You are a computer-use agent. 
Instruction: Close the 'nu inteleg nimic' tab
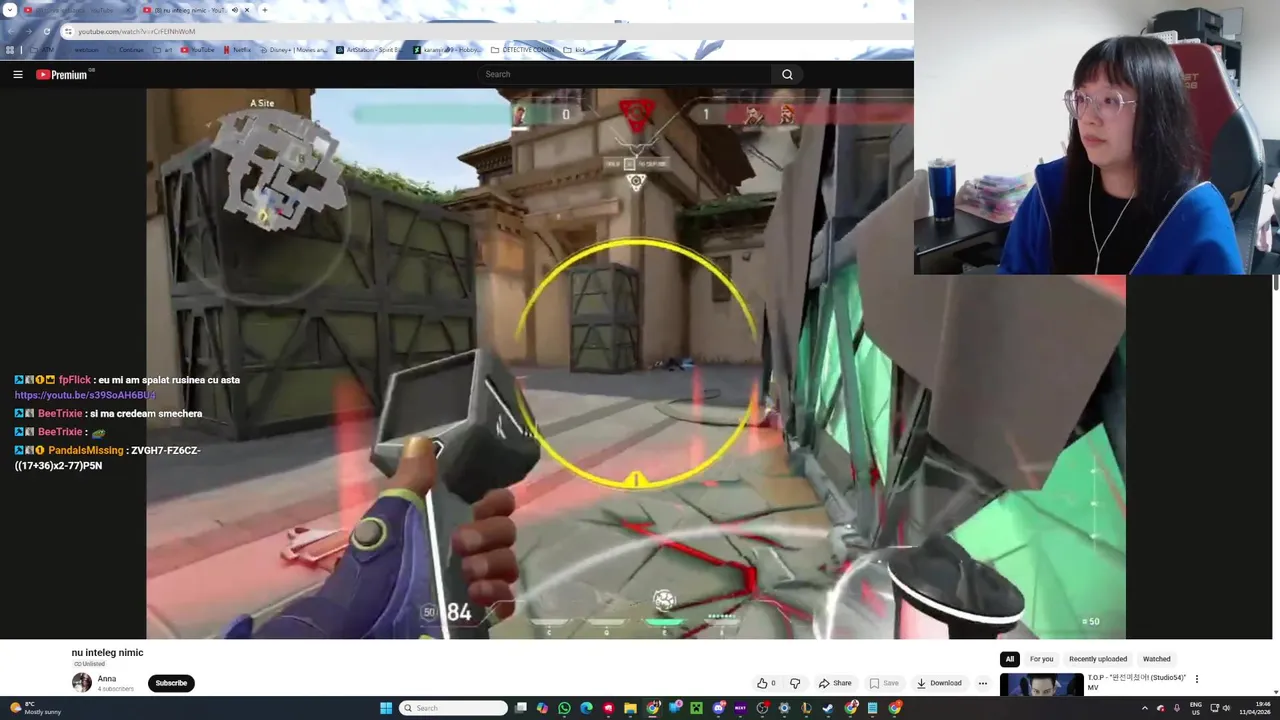pyautogui.click(x=247, y=10)
